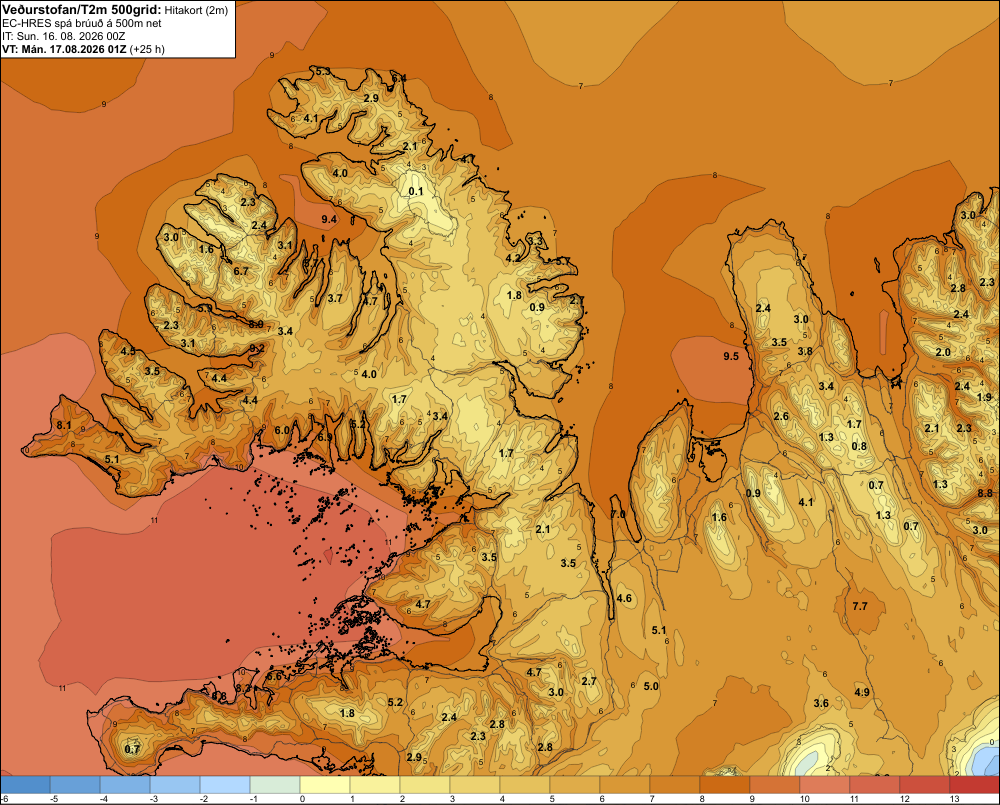The width and height of the screenshot is (1000, 805).
Task: Click the 'Veðurstofan/T2m 500grid:' title text
Action: [82, 10]
